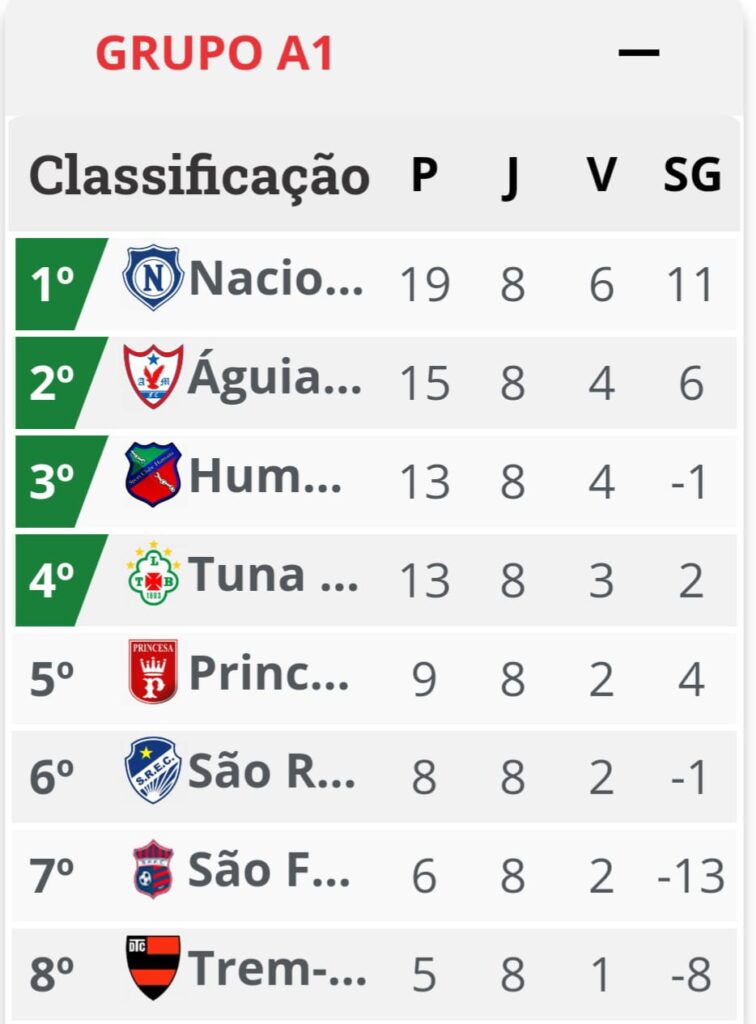Click the Classificação header label

click(x=200, y=176)
